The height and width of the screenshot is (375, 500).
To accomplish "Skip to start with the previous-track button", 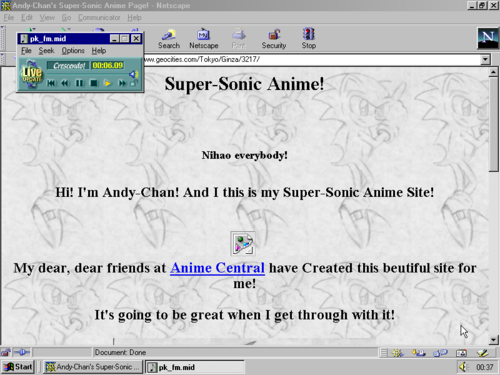I will [51, 83].
